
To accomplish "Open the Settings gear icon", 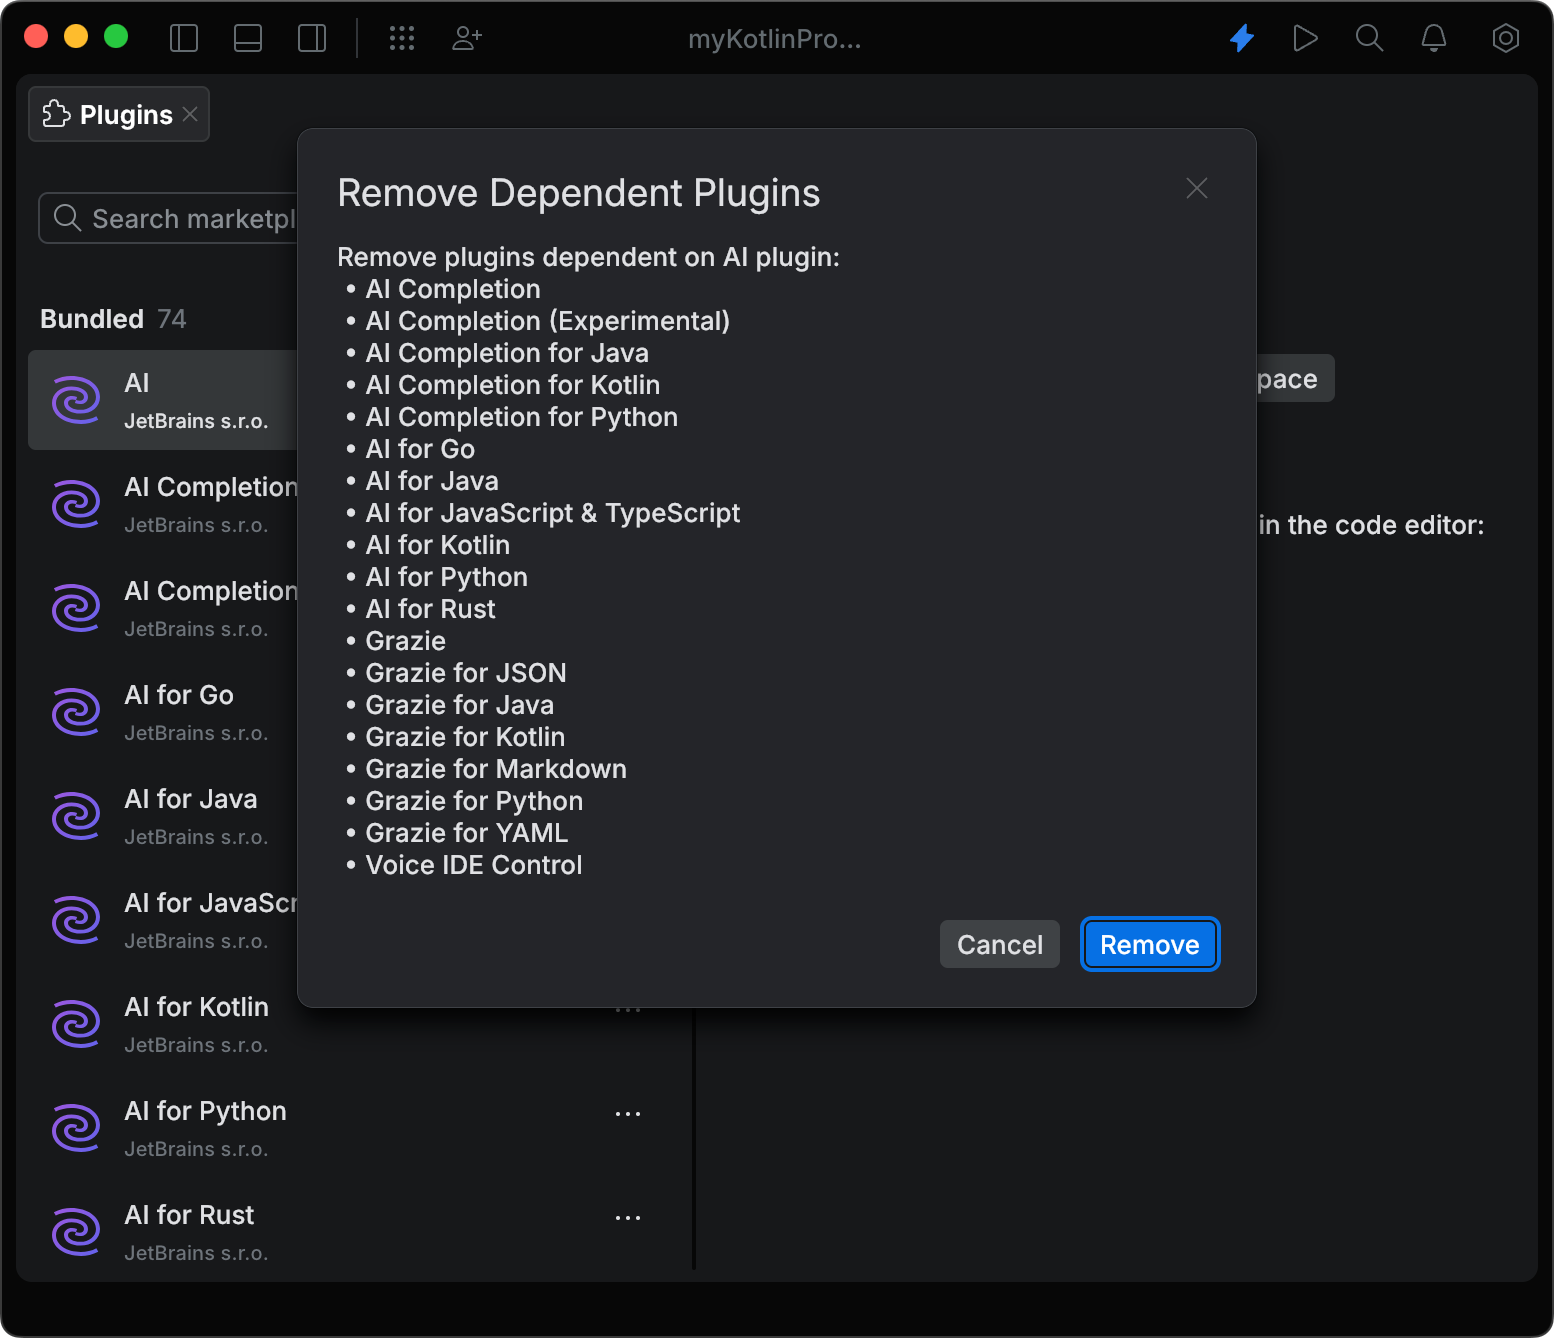I will [1505, 38].
